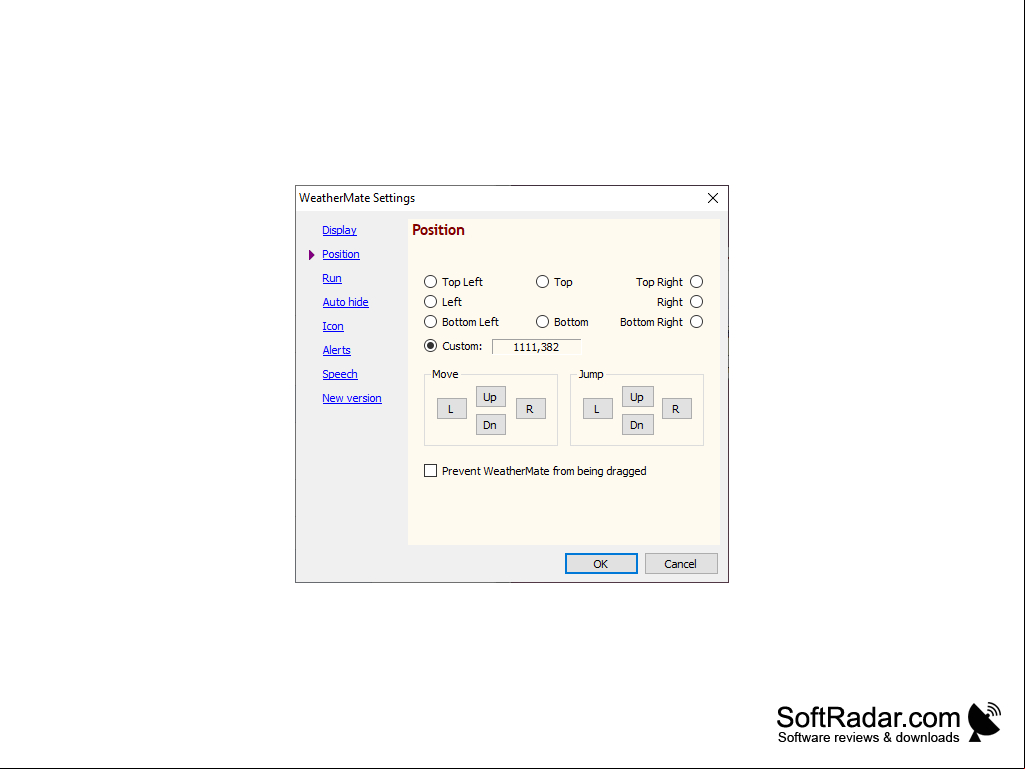Discard changes with the Cancel button
This screenshot has width=1025, height=769.
tap(681, 564)
